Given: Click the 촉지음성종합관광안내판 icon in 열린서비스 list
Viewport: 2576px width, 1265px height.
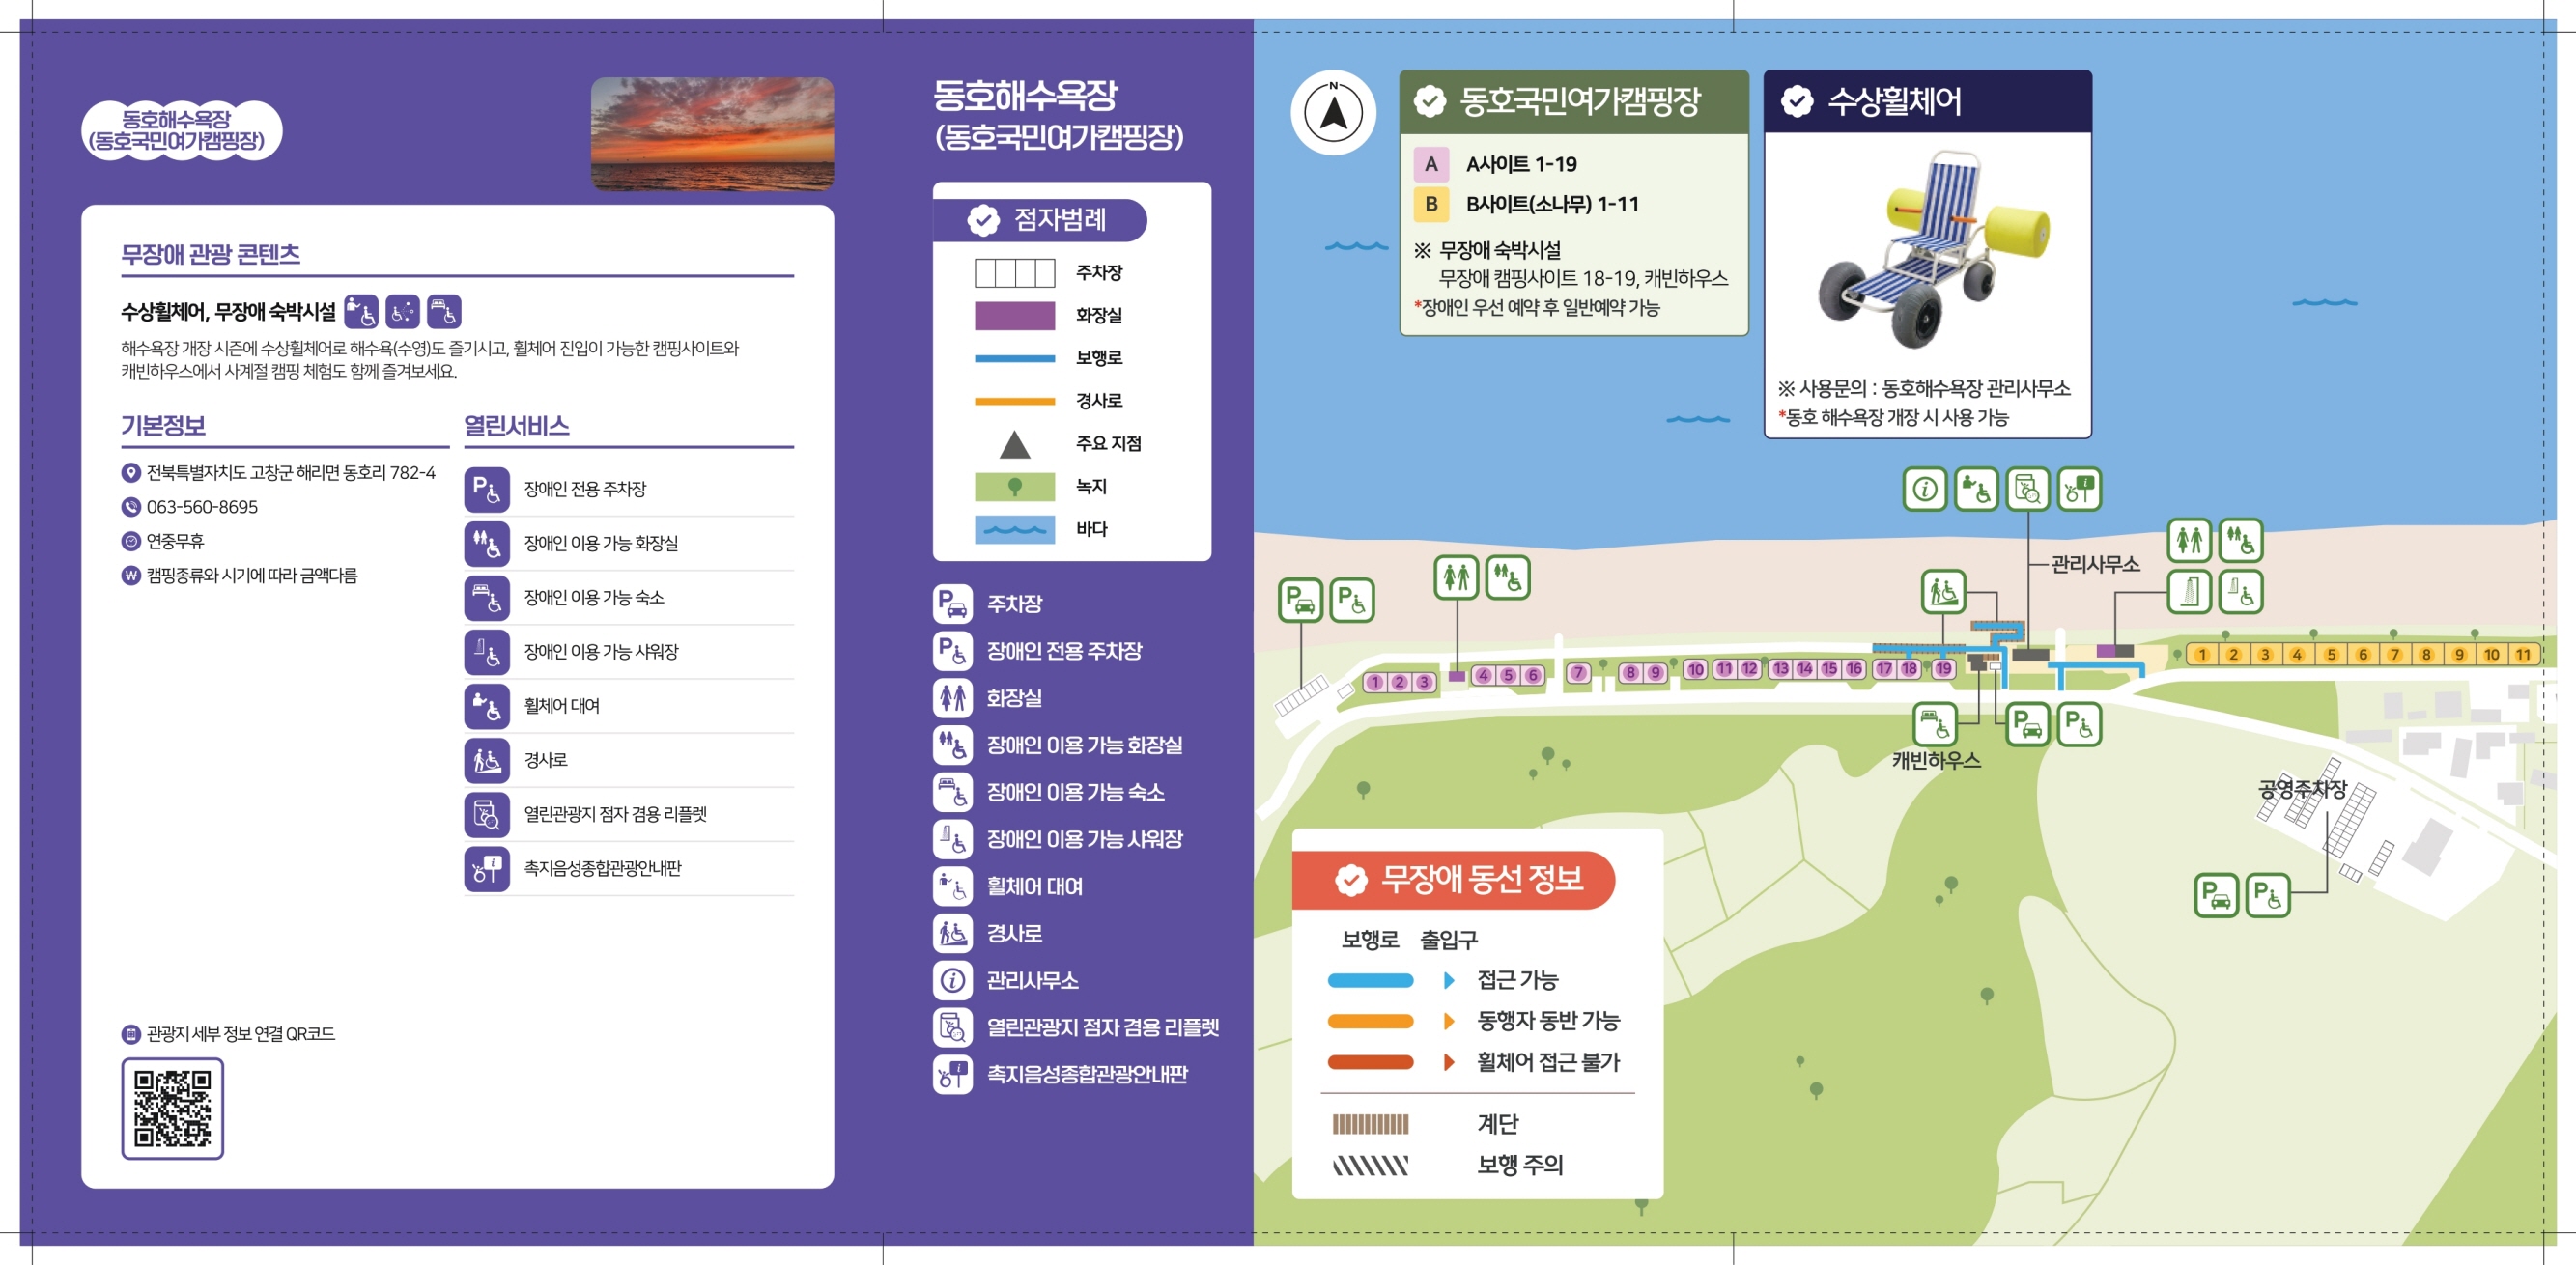Looking at the screenshot, I should 487,868.
